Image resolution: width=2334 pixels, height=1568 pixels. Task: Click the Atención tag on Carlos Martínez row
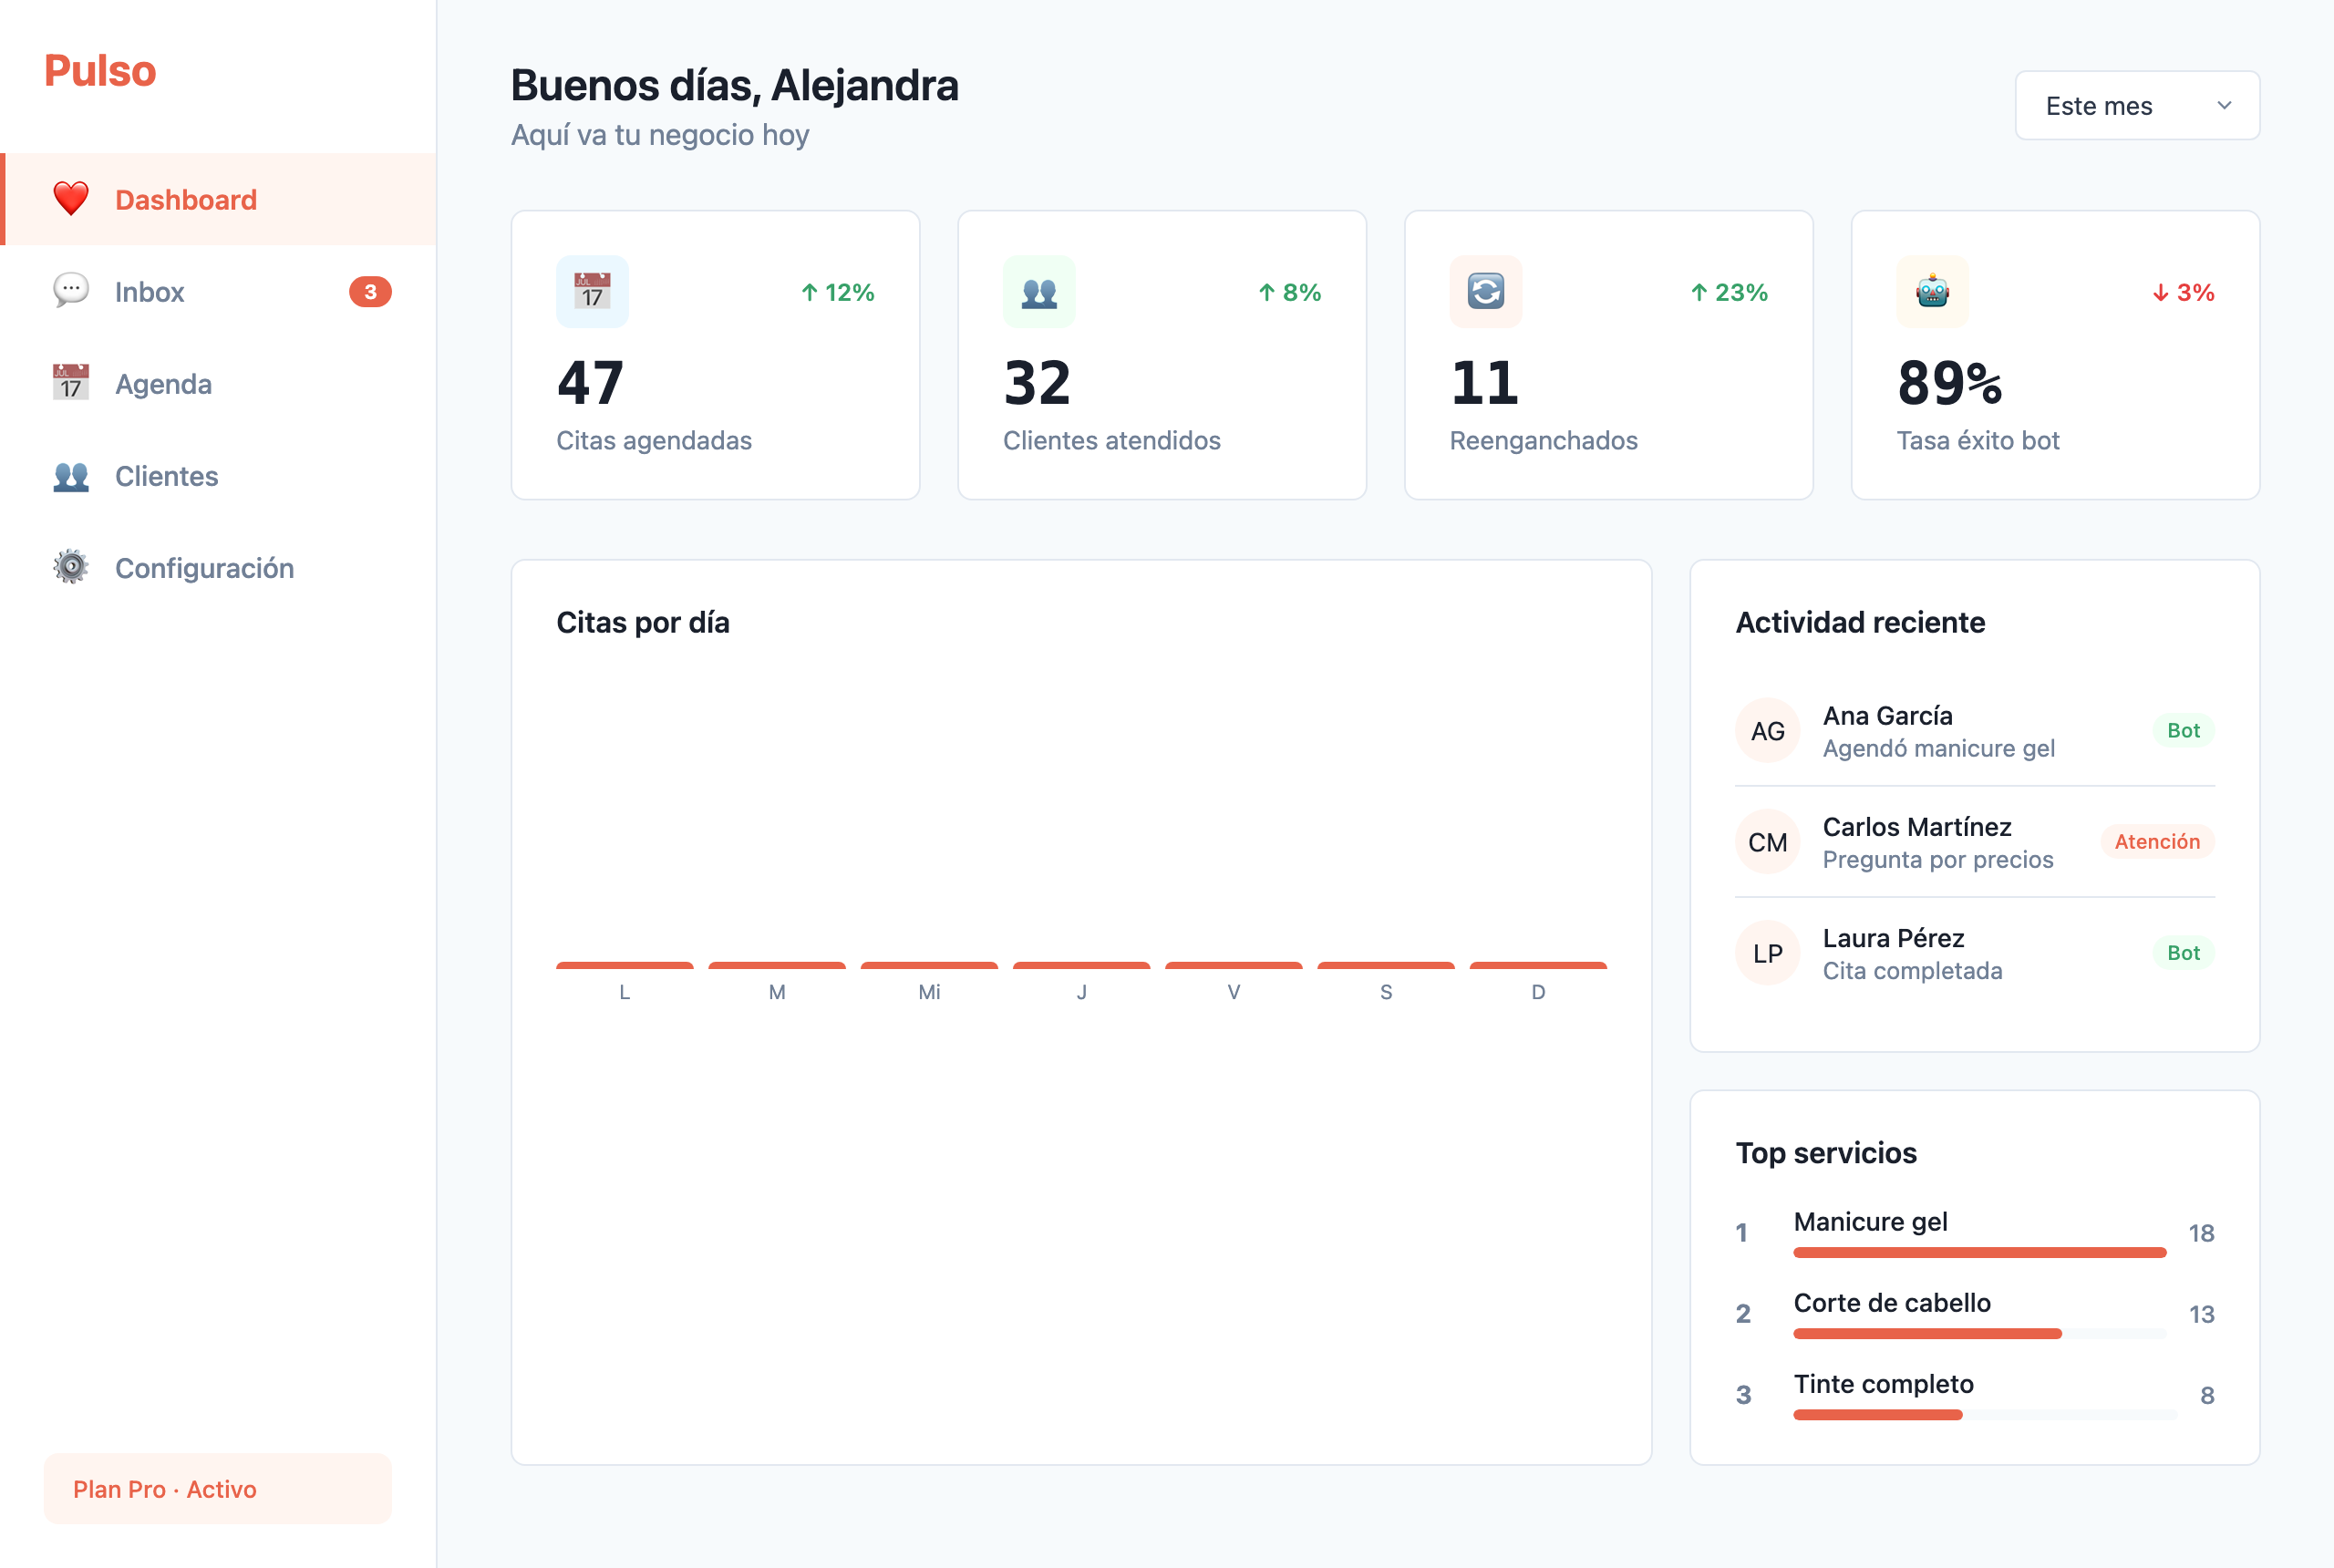coord(2157,841)
